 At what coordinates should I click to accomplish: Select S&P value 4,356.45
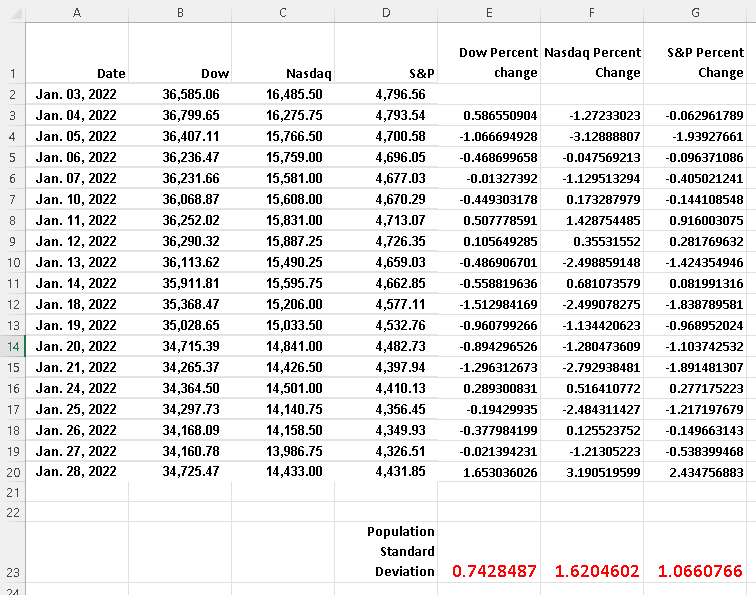[386, 409]
